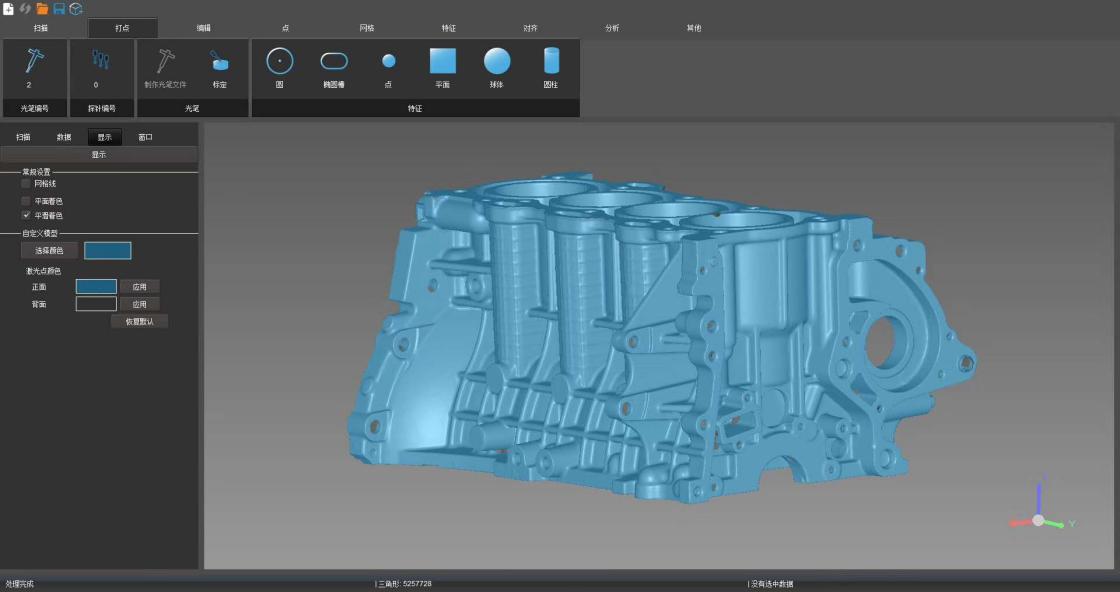Open the orange folder icon
1120x592 pixels.
click(x=42, y=8)
